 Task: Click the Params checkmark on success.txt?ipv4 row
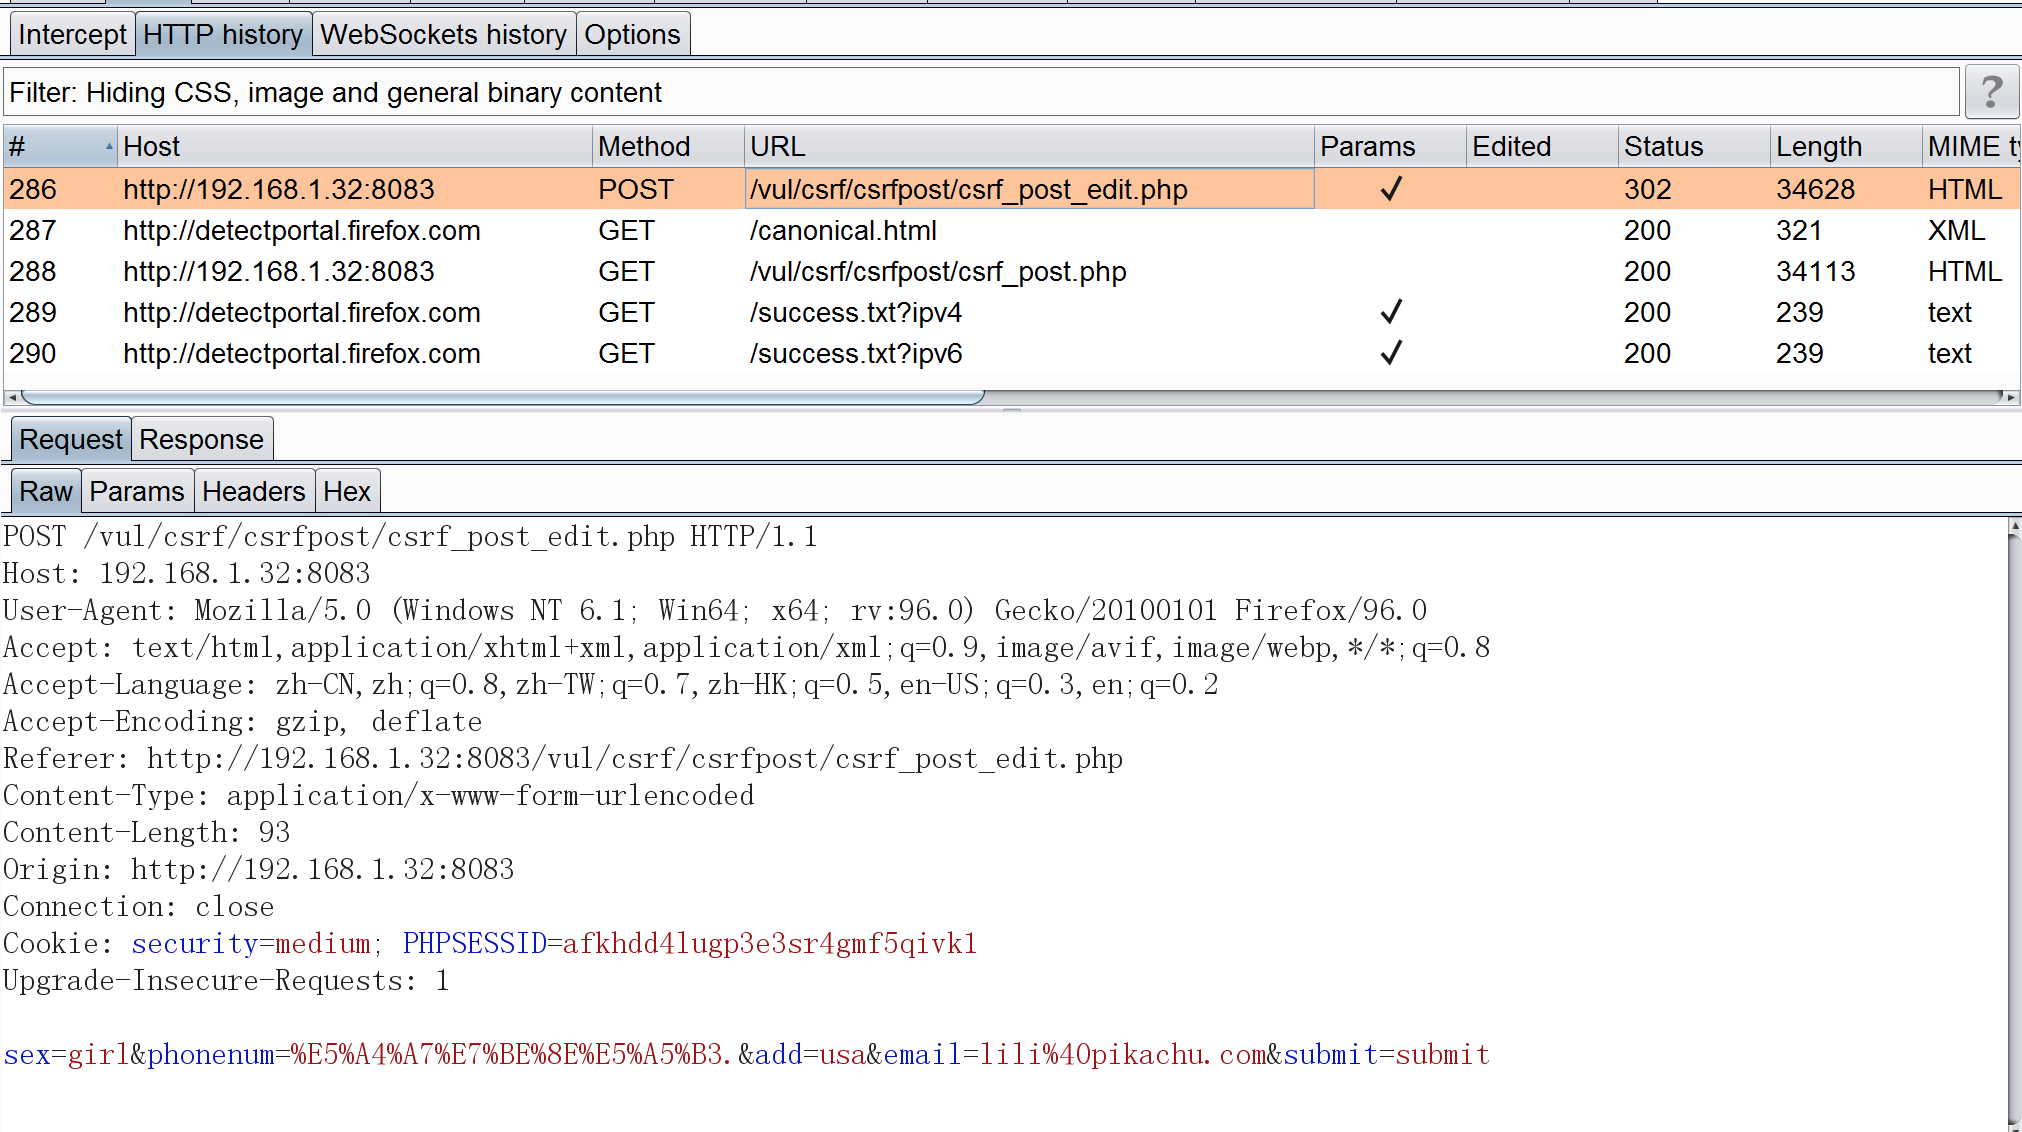pos(1390,312)
